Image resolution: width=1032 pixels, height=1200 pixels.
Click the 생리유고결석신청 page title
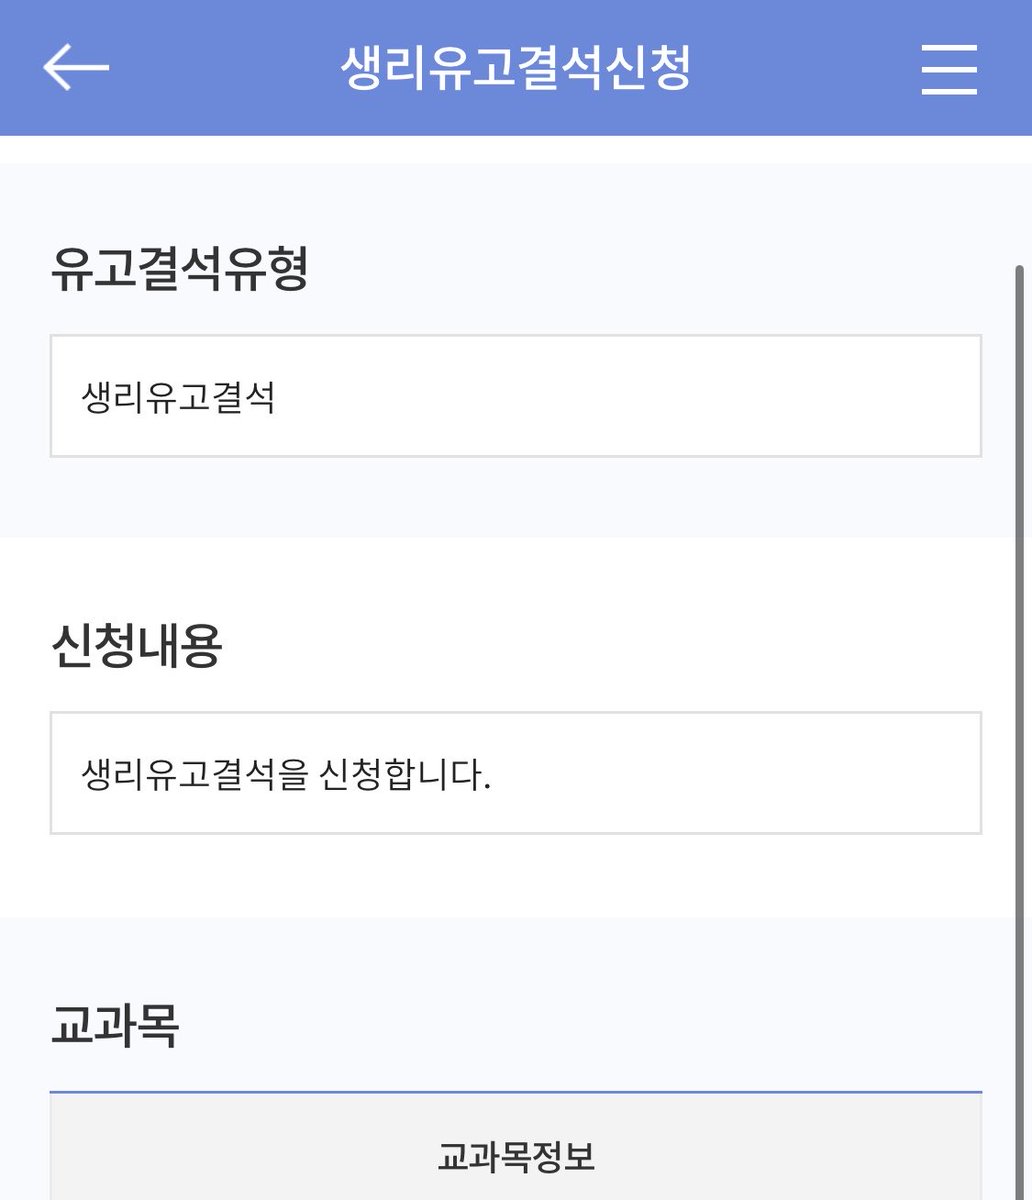(x=515, y=68)
